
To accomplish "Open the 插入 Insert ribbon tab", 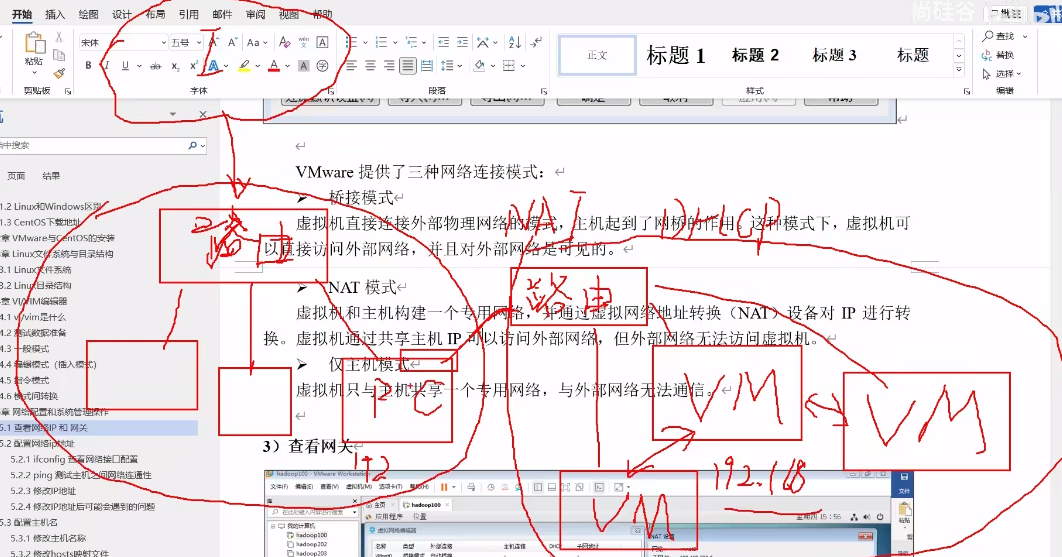I will click(55, 14).
